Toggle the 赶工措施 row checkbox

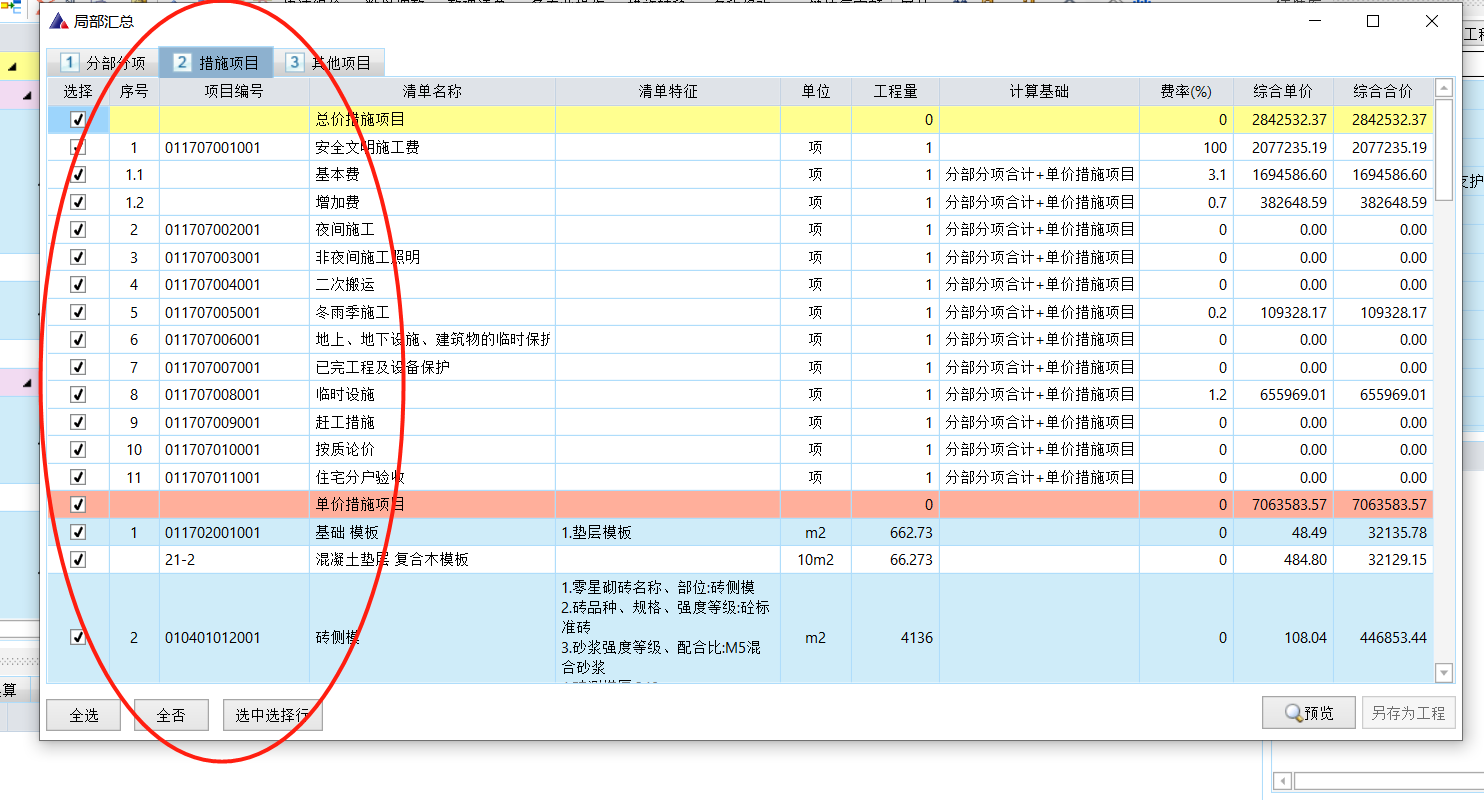pyautogui.click(x=78, y=422)
